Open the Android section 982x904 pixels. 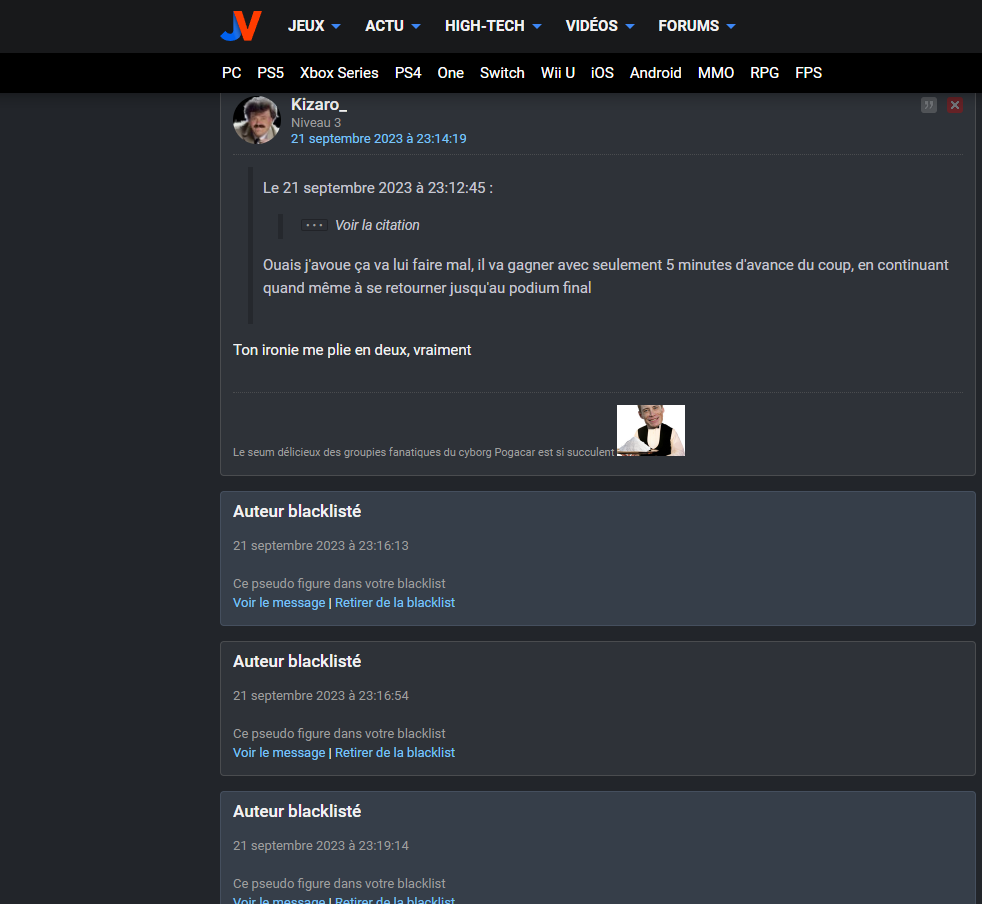point(655,73)
